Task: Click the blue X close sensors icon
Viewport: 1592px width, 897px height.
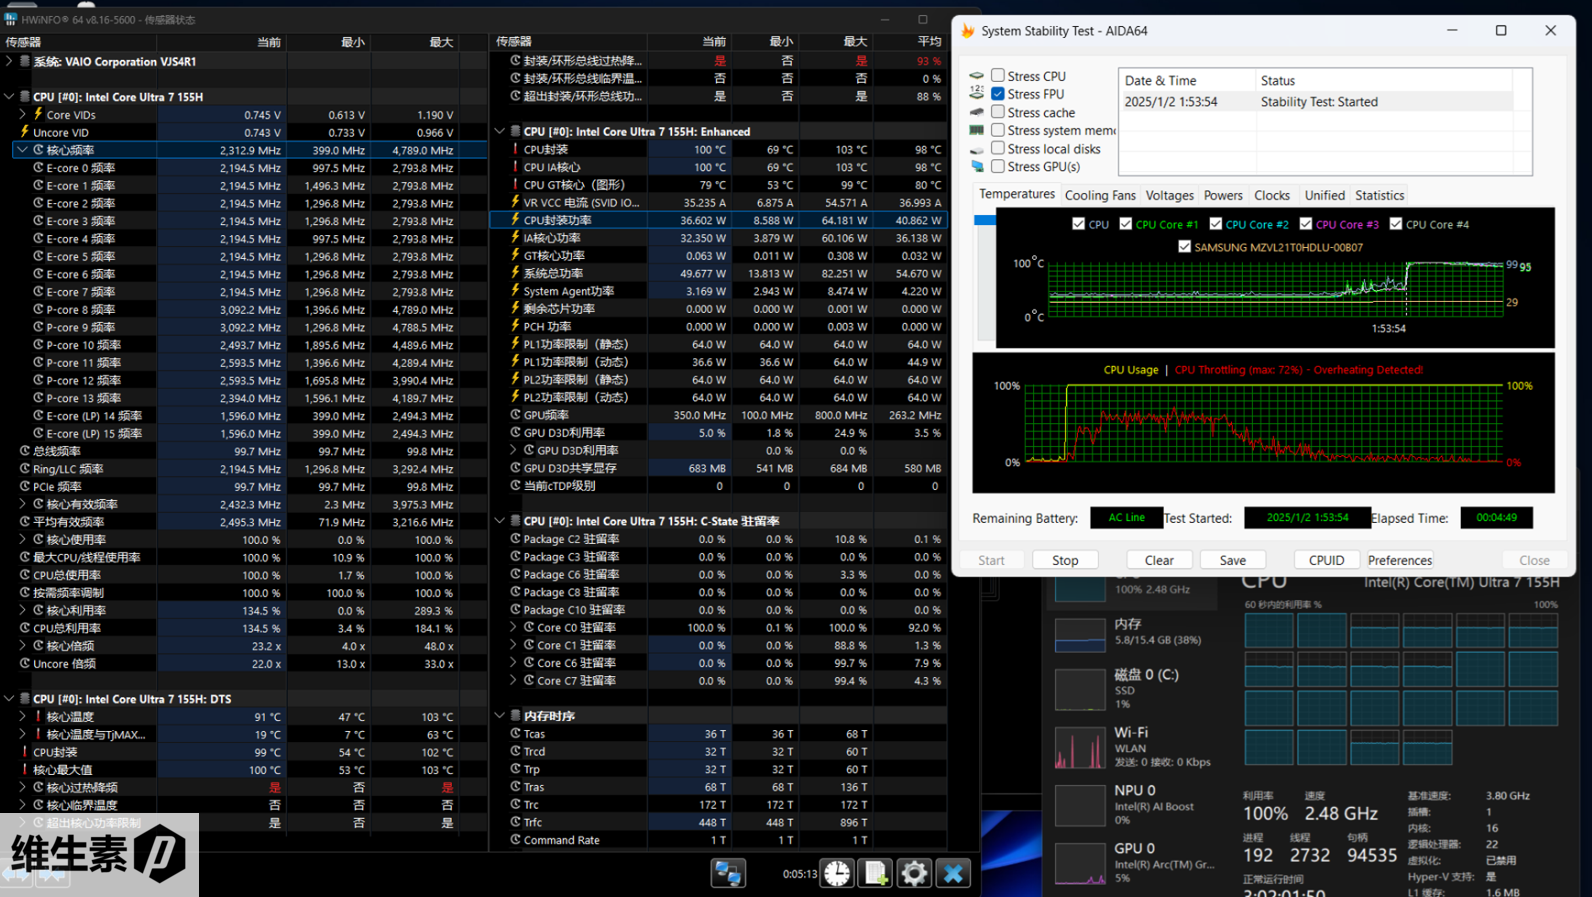Action: [x=953, y=873]
